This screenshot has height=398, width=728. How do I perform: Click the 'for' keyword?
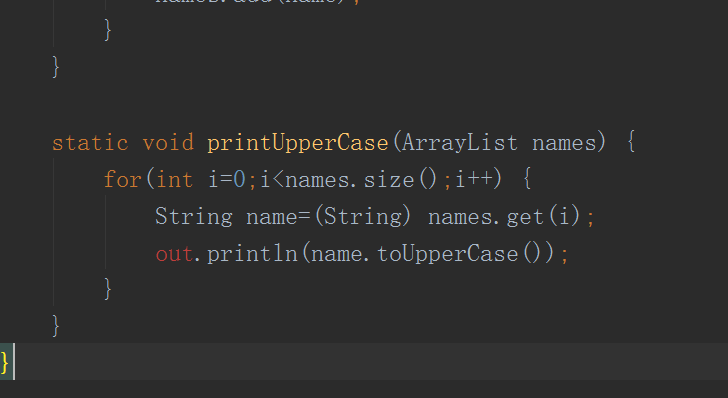pos(123,179)
